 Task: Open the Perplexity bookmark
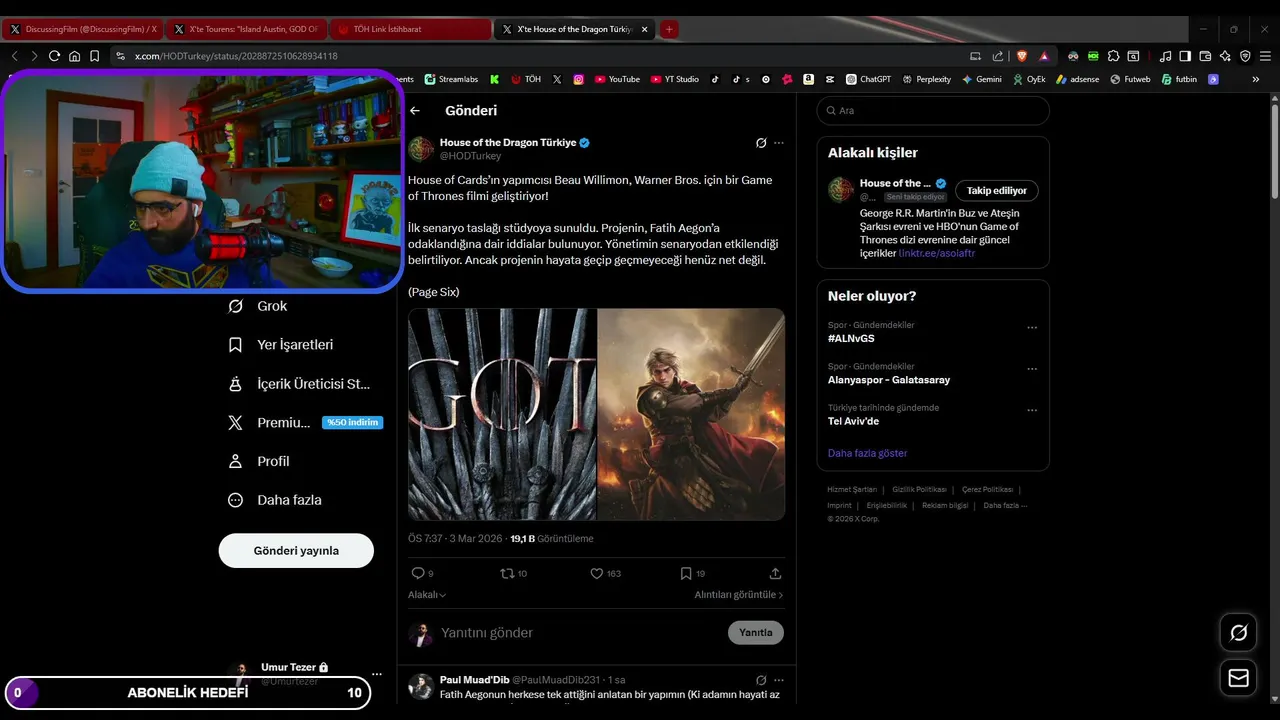[926, 79]
